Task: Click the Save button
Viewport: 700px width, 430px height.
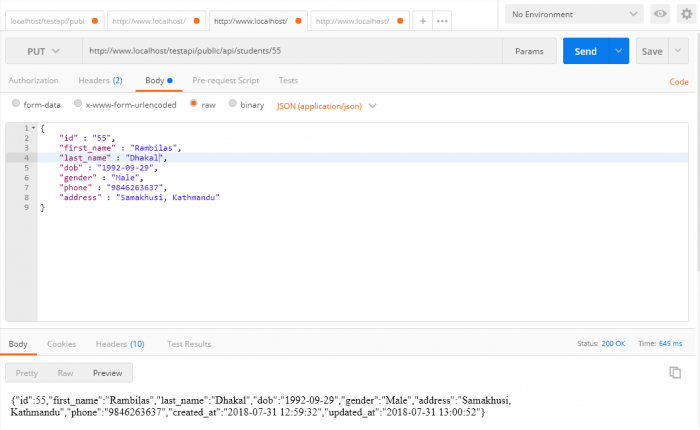Action: [652, 51]
